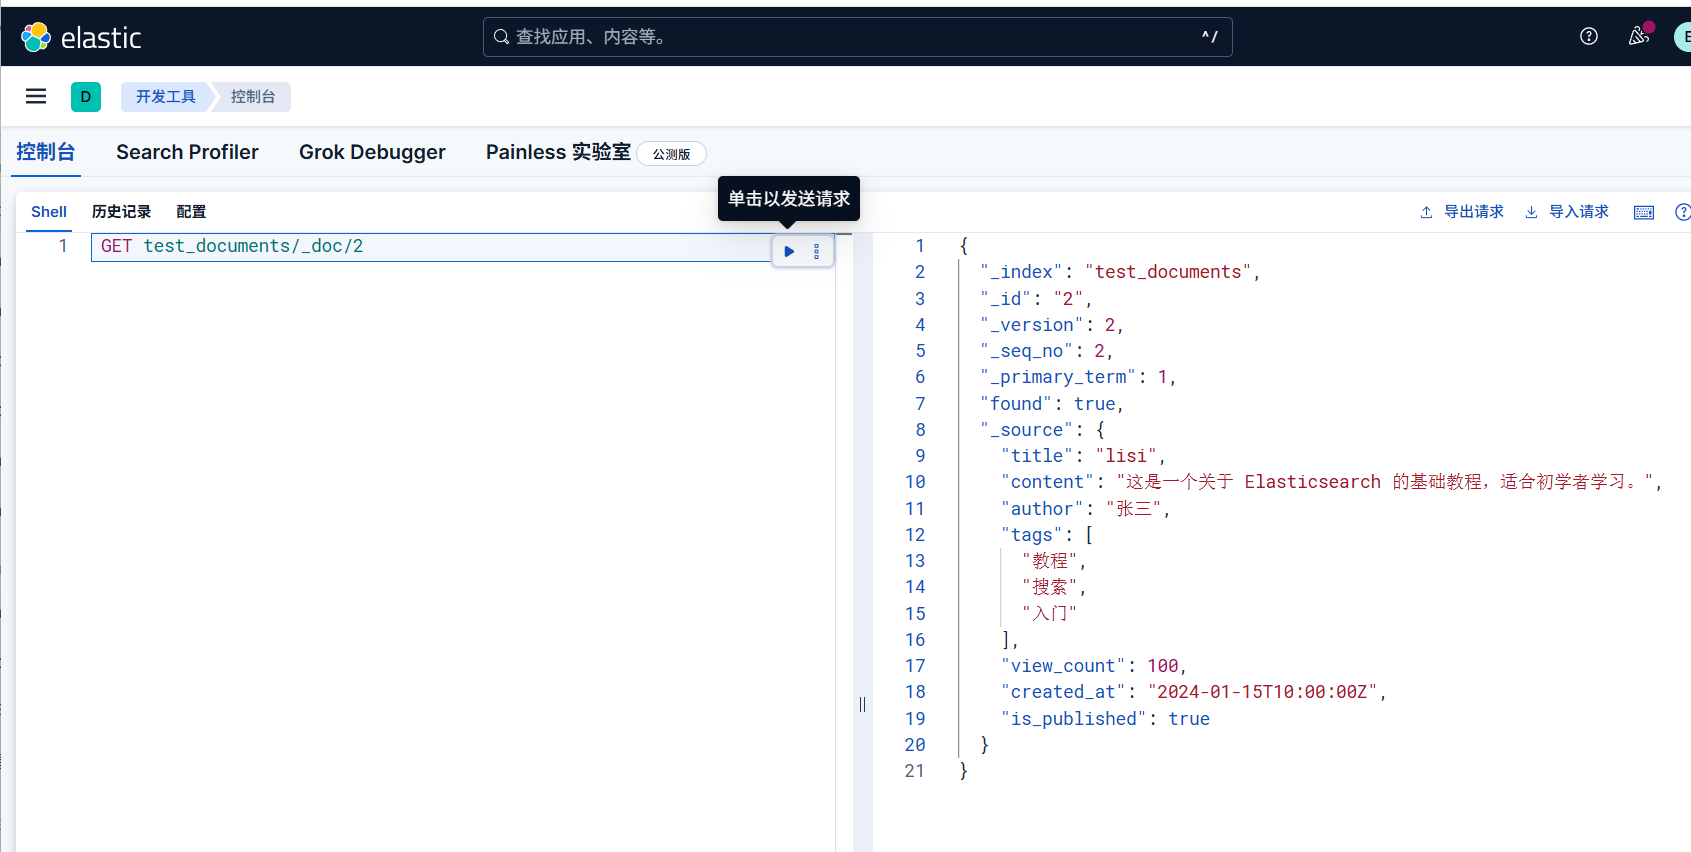
Task: Click the 开发工具 breadcrumb link
Action: point(166,96)
